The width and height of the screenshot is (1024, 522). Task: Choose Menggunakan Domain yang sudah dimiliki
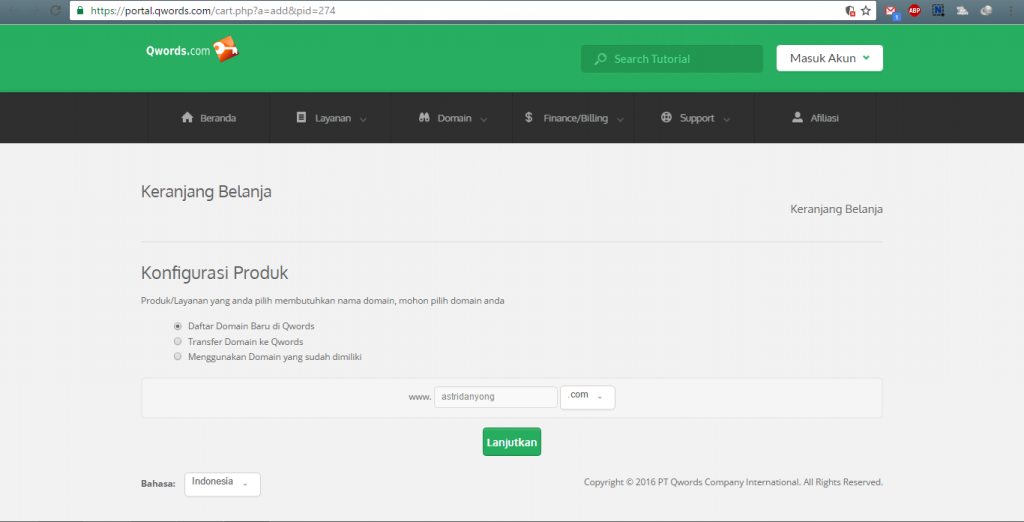tap(178, 356)
